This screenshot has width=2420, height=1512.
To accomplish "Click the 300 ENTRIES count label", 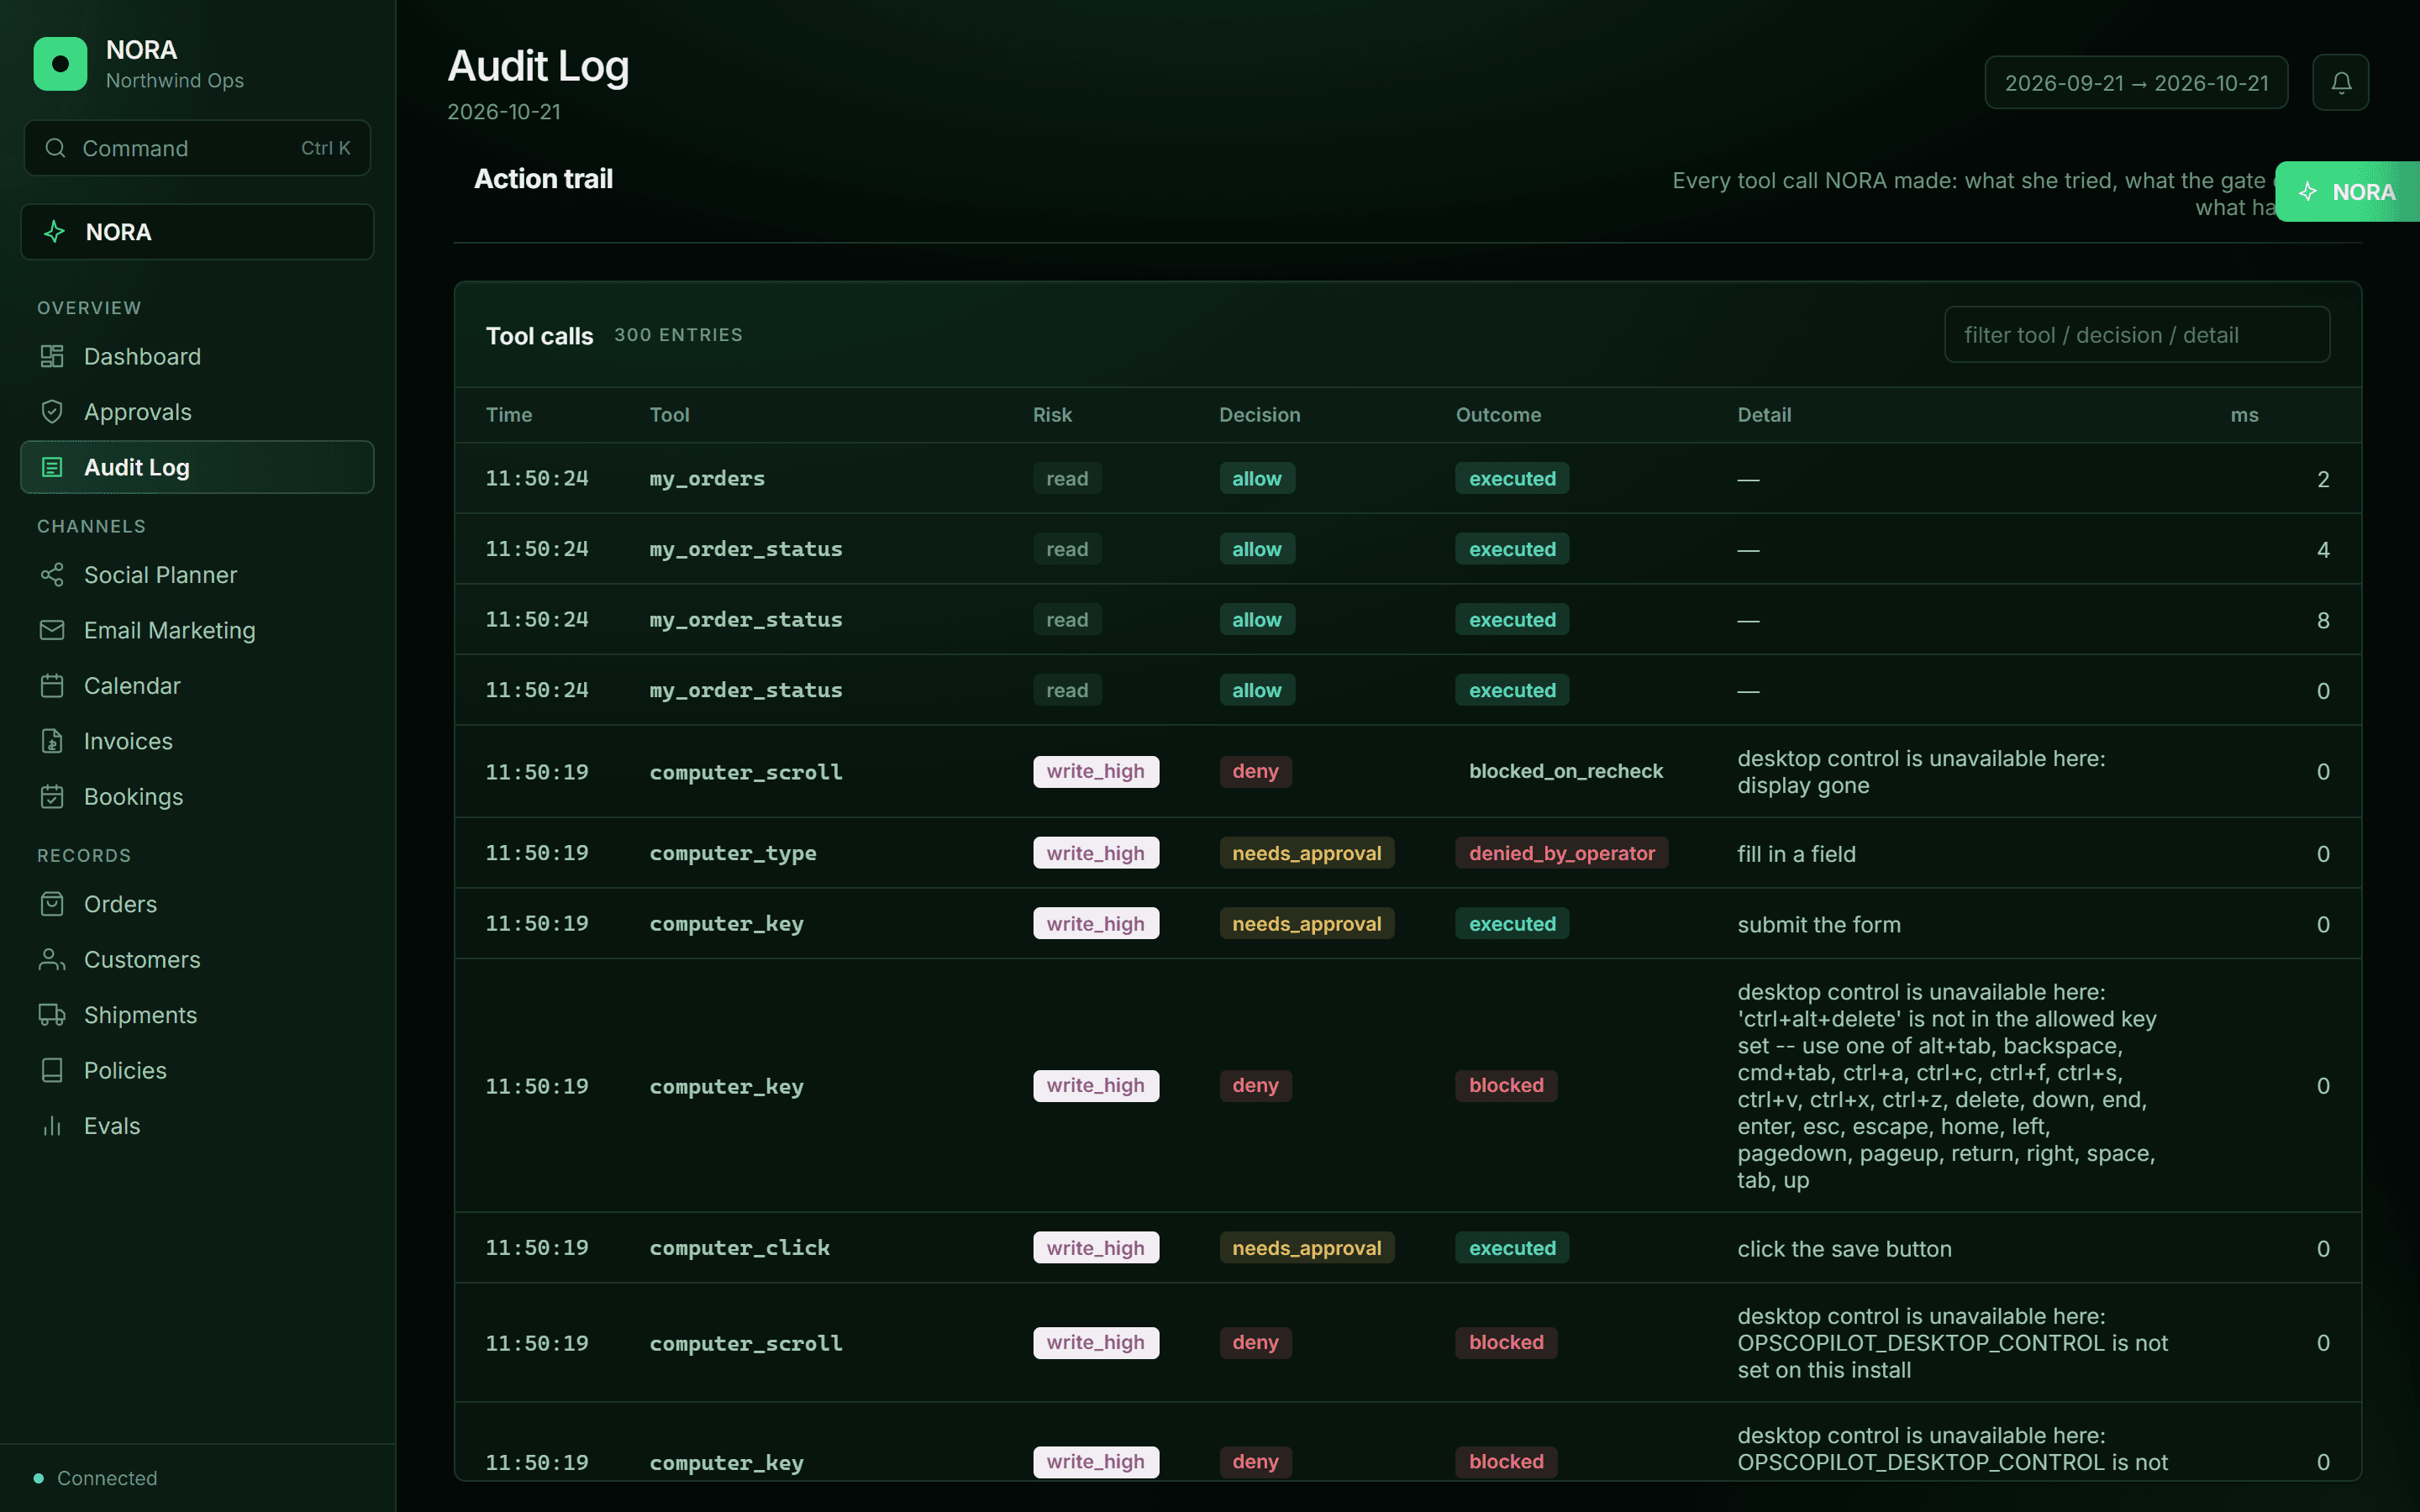I will (x=678, y=335).
